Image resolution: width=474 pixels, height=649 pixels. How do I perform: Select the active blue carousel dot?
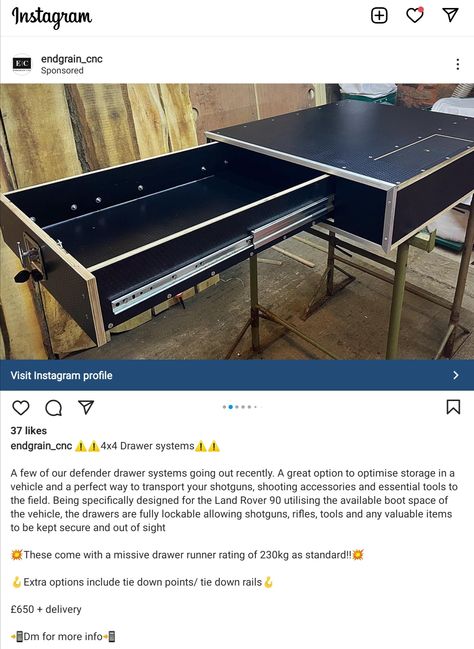pyautogui.click(x=231, y=407)
